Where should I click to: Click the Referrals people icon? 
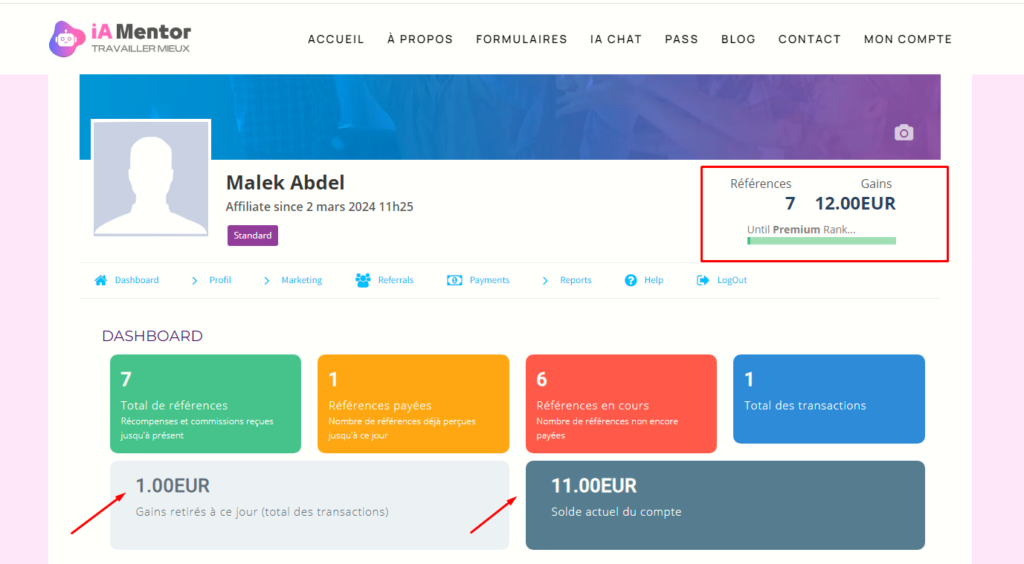click(x=363, y=280)
